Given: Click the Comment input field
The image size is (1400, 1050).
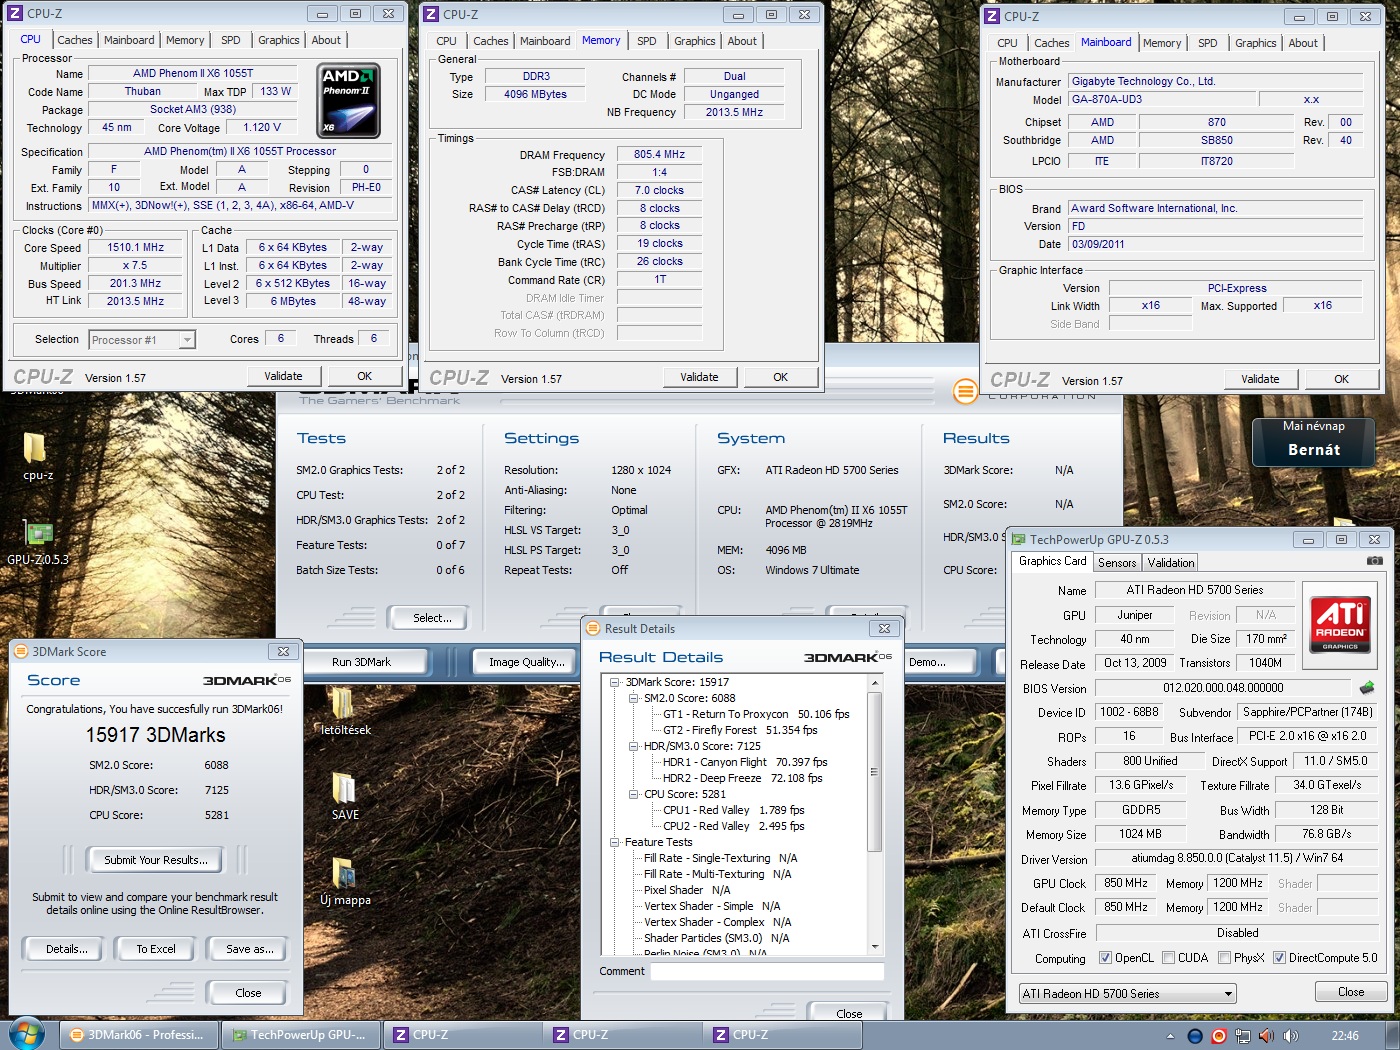Looking at the screenshot, I should click(767, 971).
